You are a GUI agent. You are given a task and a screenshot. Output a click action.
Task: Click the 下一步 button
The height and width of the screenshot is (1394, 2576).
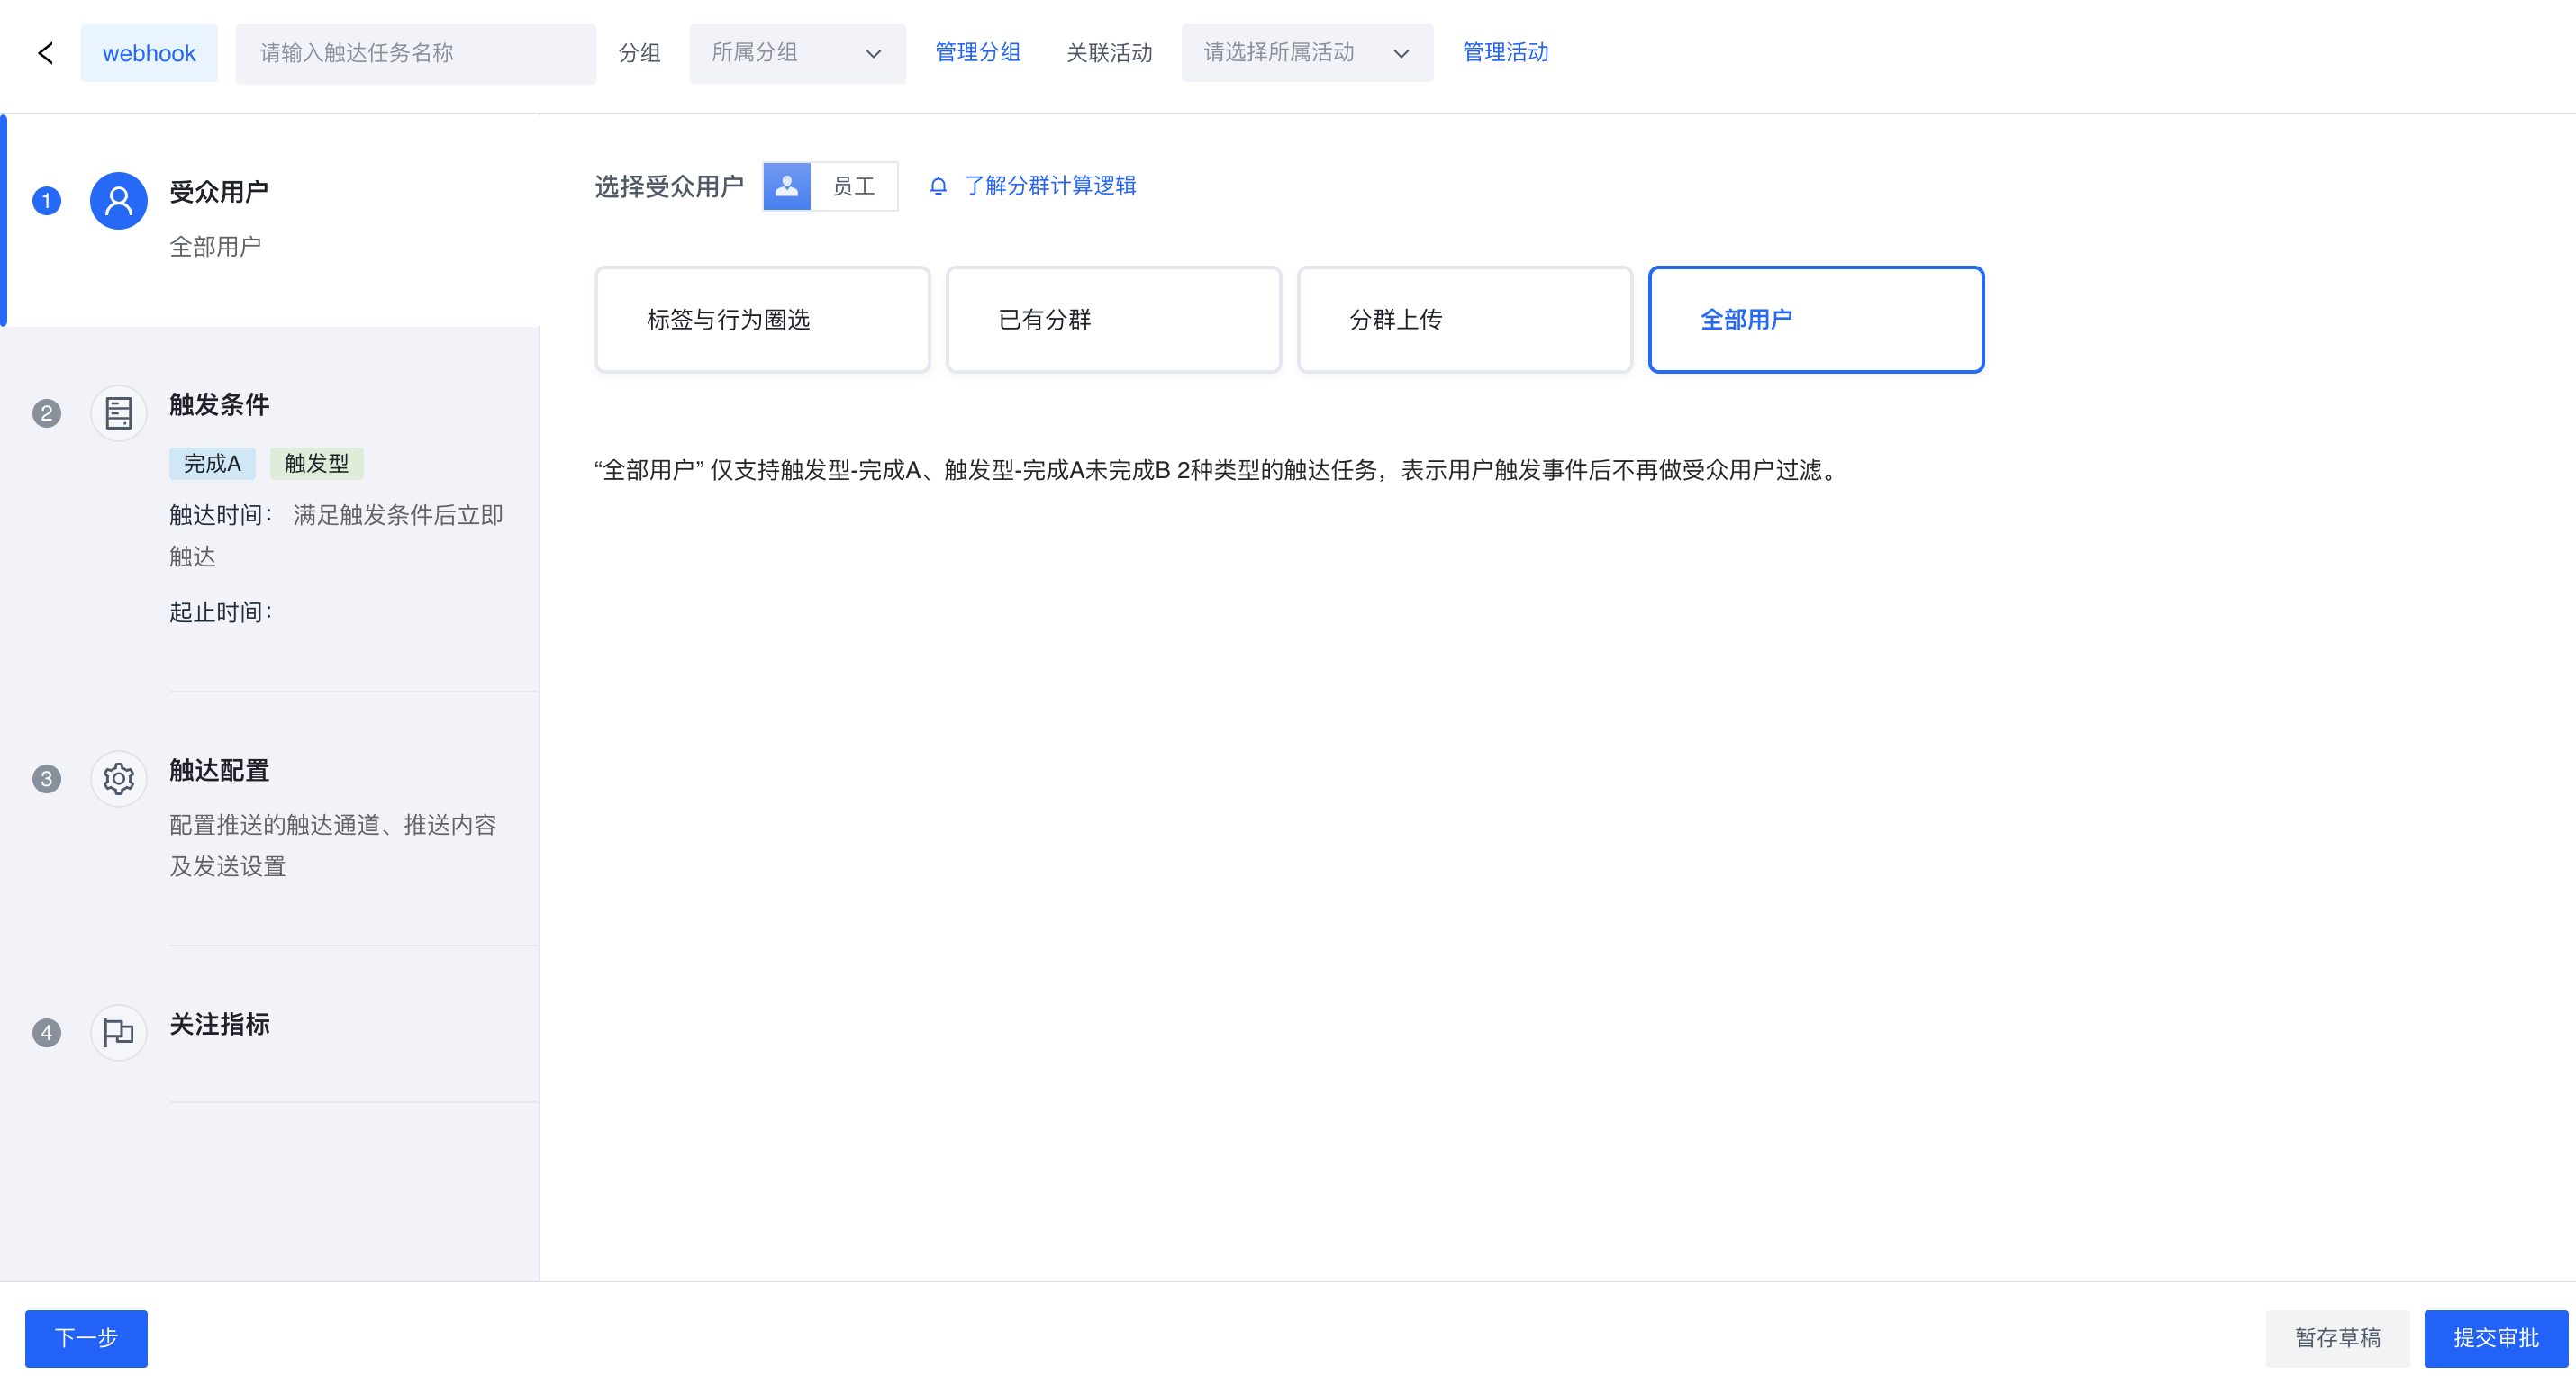click(x=85, y=1338)
